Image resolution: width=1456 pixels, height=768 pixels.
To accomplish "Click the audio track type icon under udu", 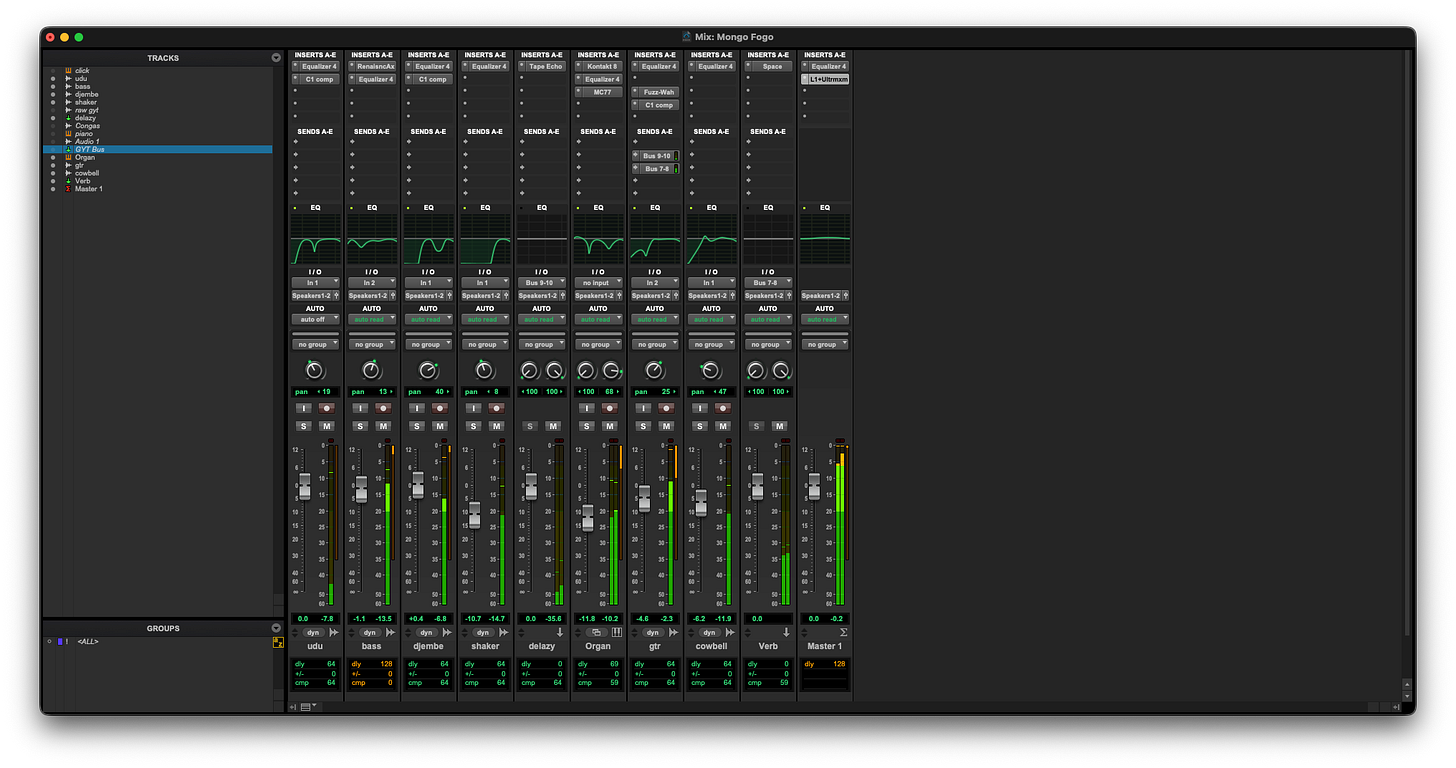I will pyautogui.click(x=334, y=633).
